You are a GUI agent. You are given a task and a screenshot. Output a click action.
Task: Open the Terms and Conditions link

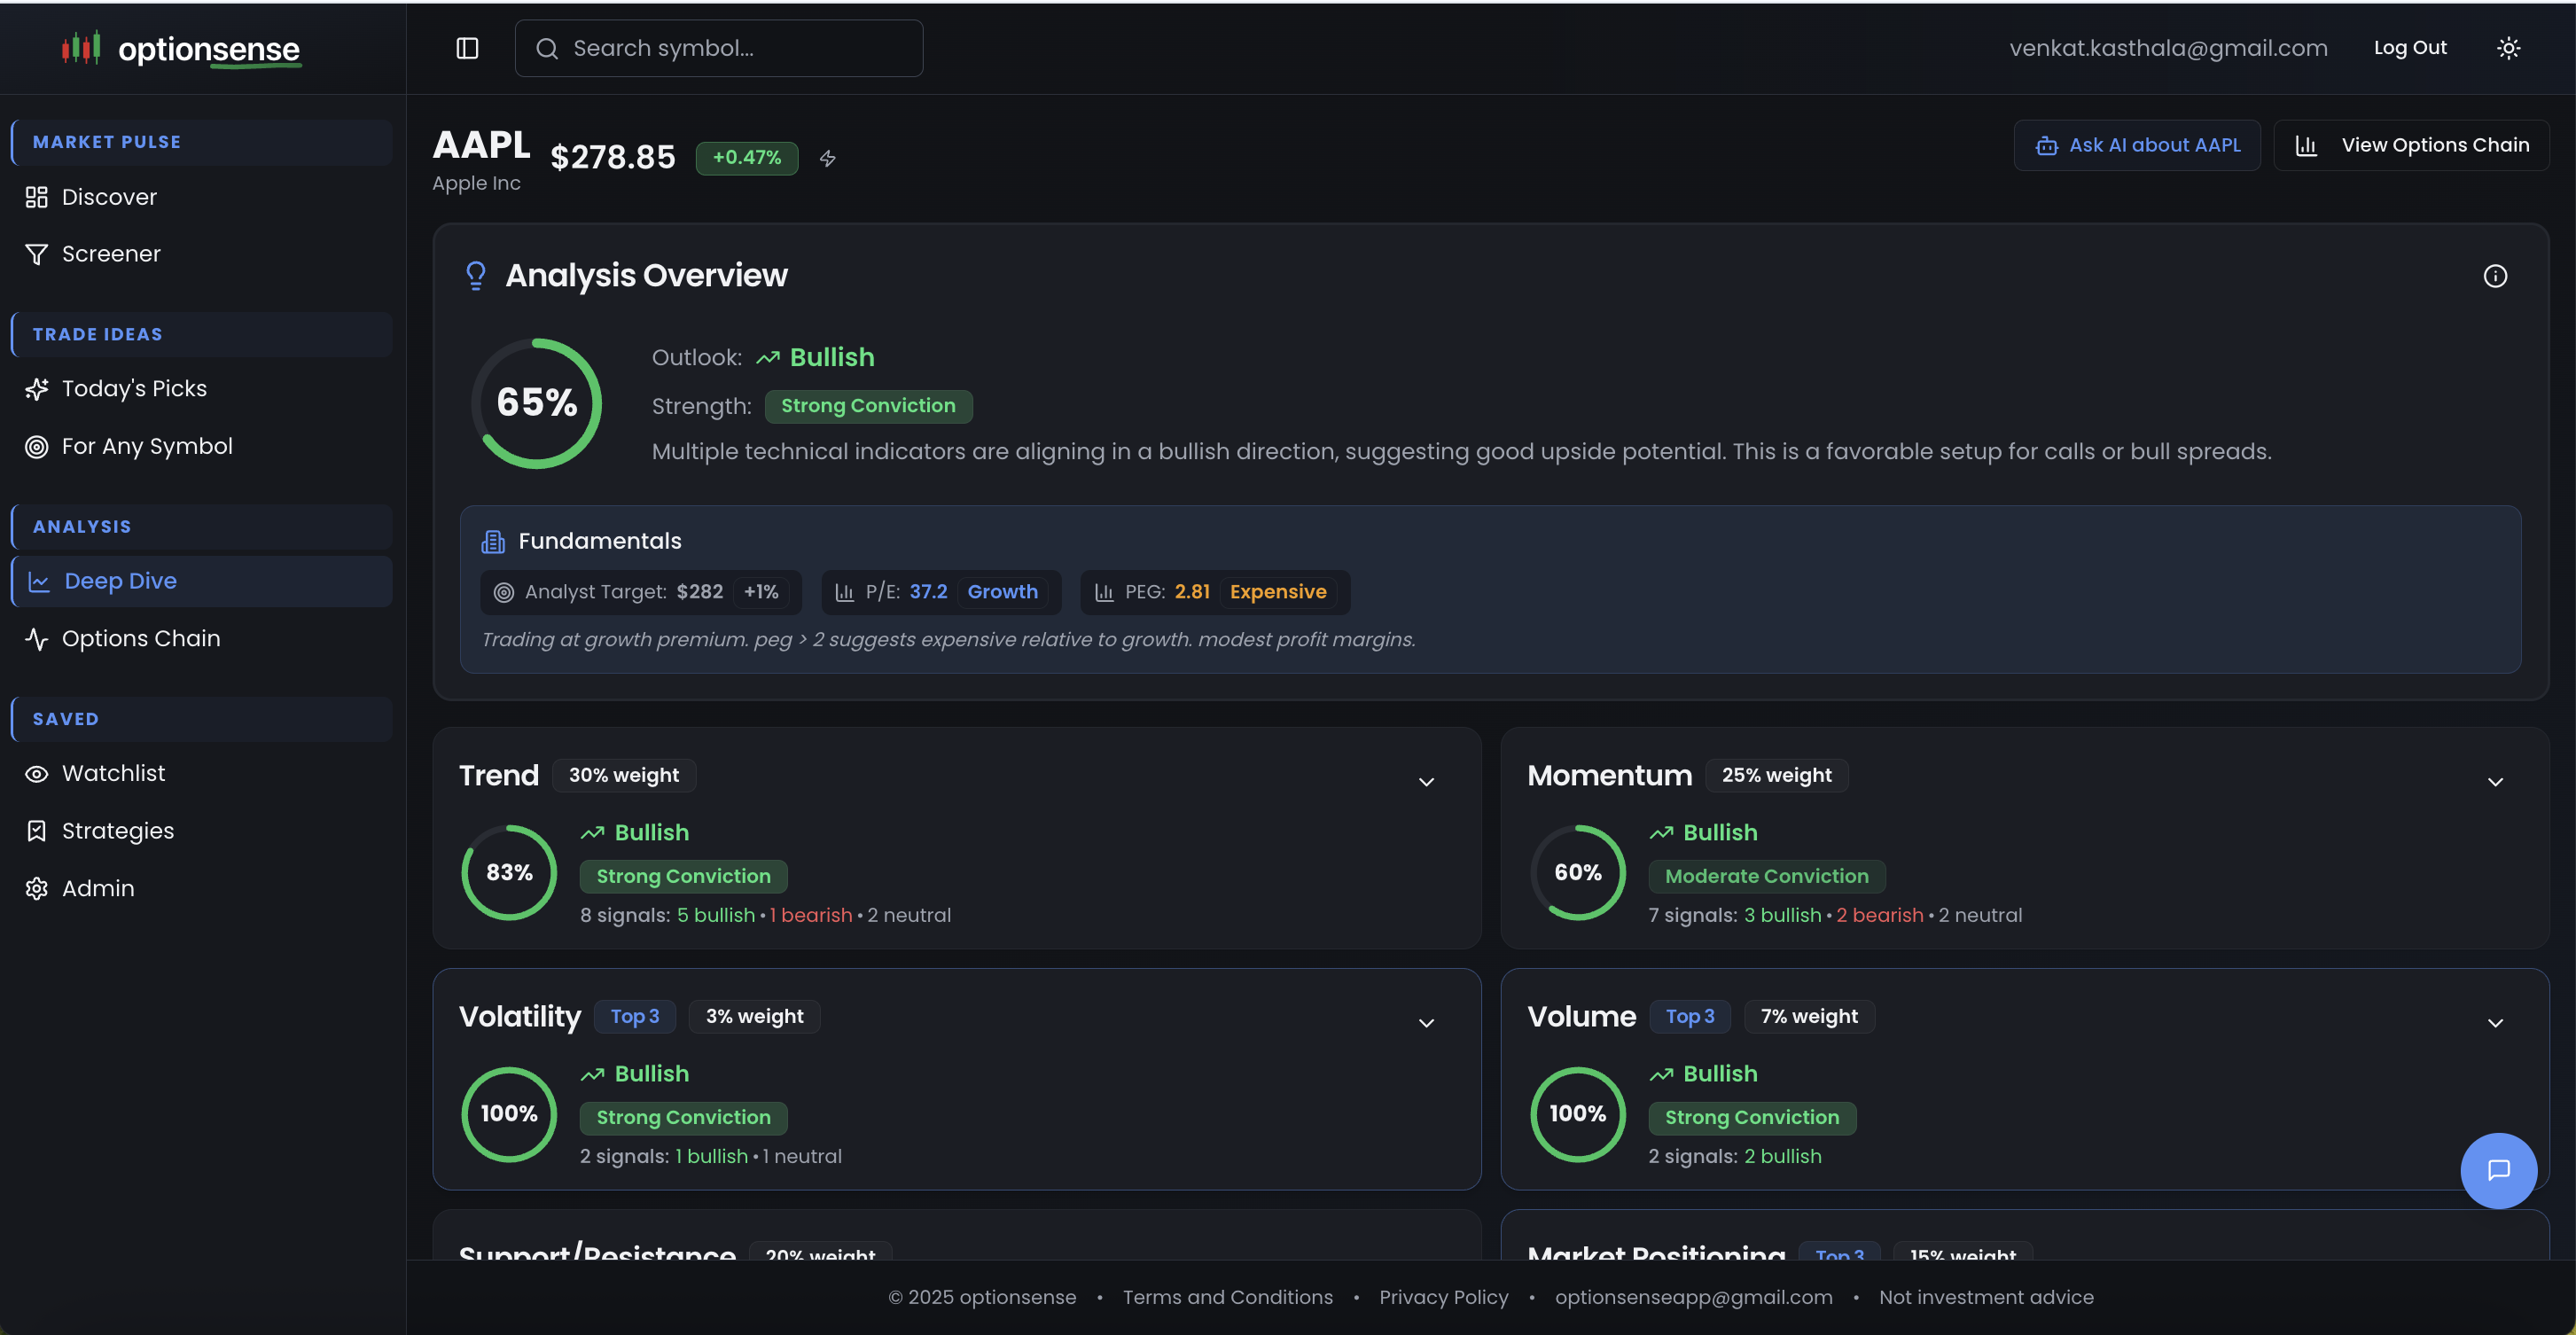coord(1227,1297)
